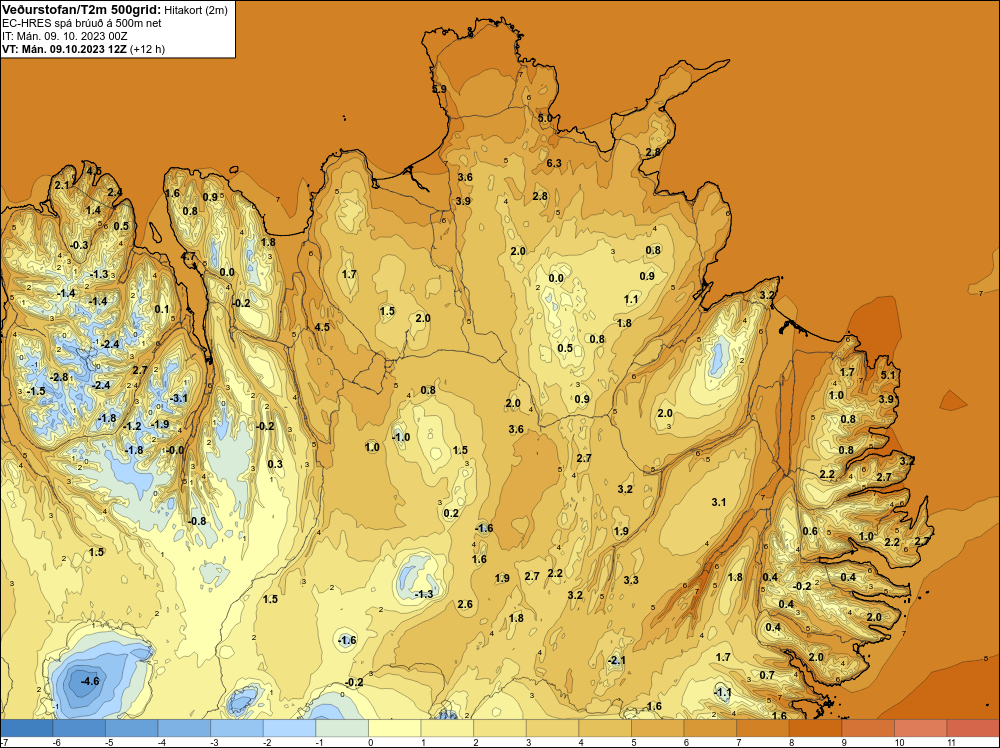Select the 2.6 temperature reading
1000x748 pixels.
pyautogui.click(x=465, y=604)
